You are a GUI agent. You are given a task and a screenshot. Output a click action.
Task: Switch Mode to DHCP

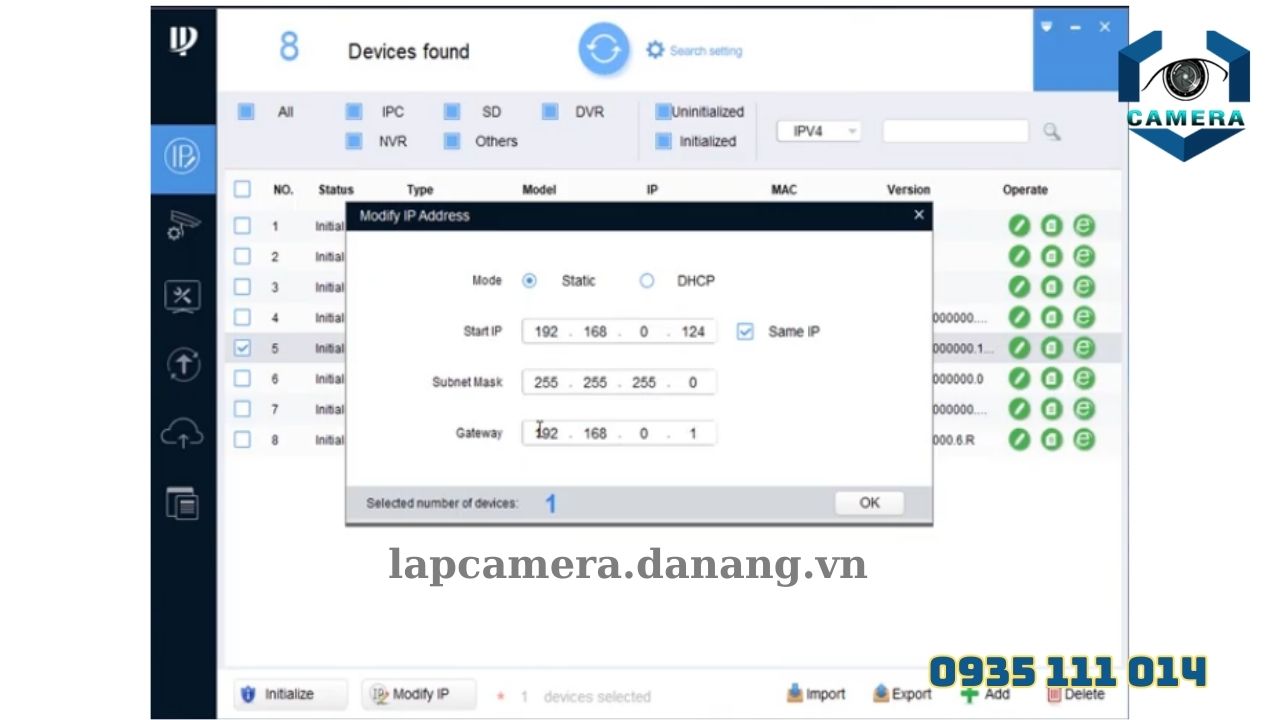(646, 281)
